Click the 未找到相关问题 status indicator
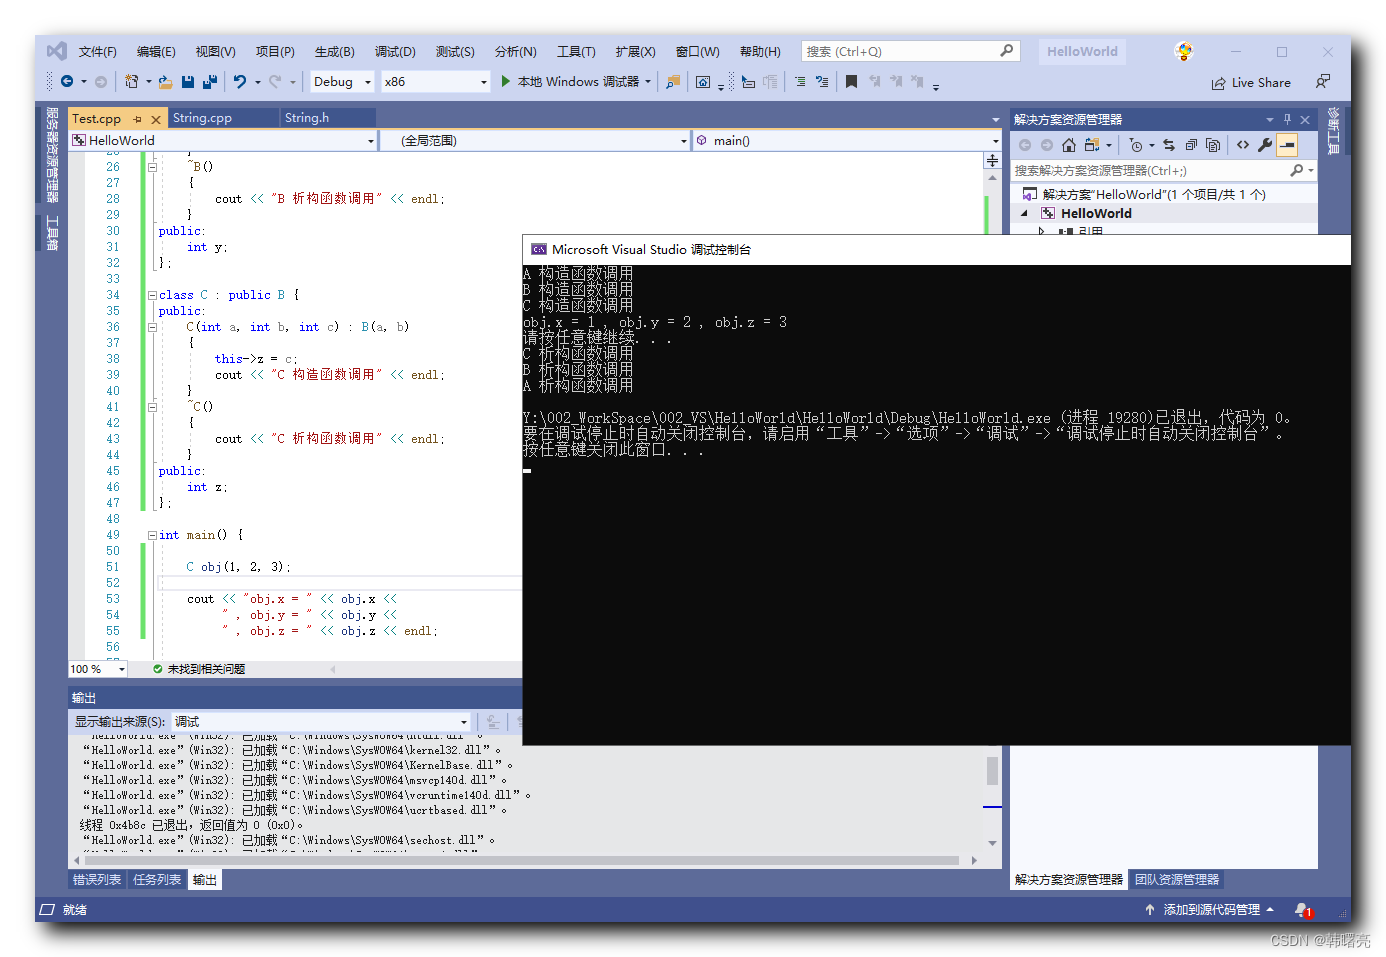1386x957 pixels. 199,669
